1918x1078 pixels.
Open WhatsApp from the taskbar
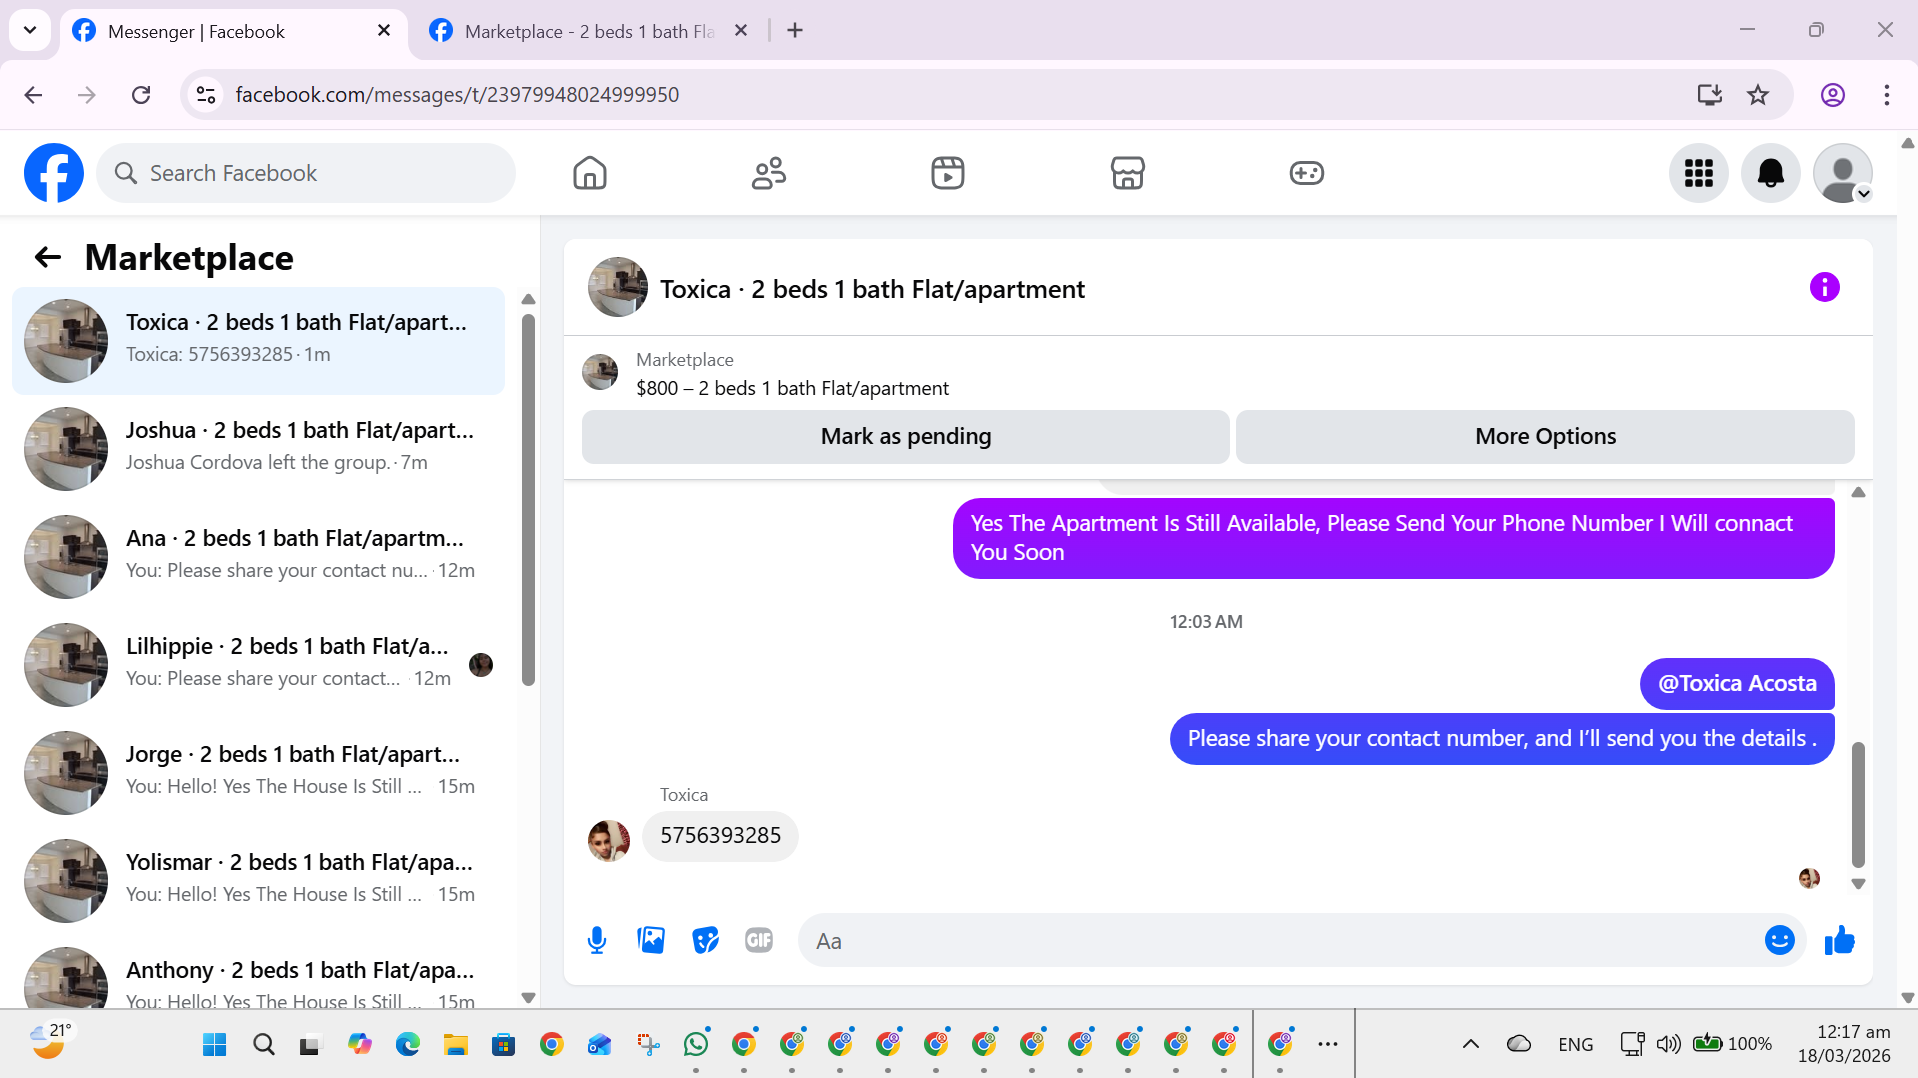tap(696, 1045)
